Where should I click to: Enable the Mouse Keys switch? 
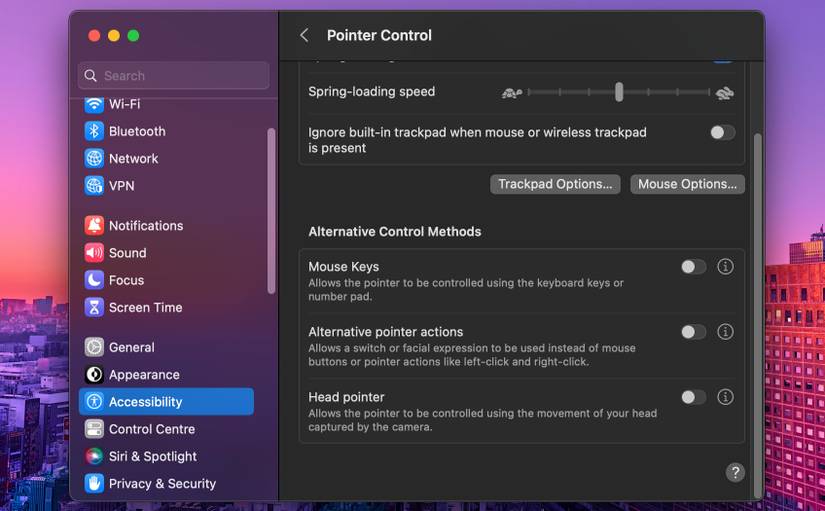(x=693, y=267)
